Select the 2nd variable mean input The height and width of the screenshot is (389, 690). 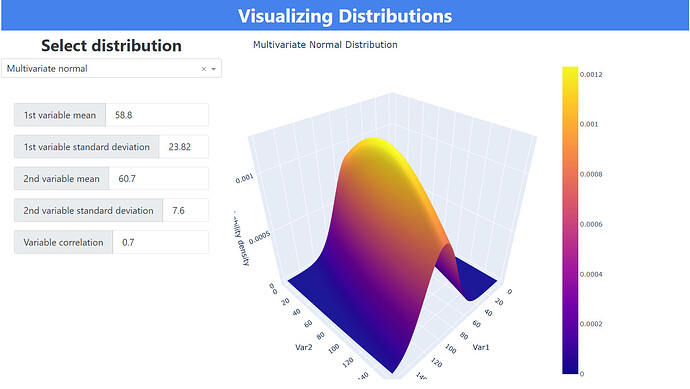pos(158,179)
